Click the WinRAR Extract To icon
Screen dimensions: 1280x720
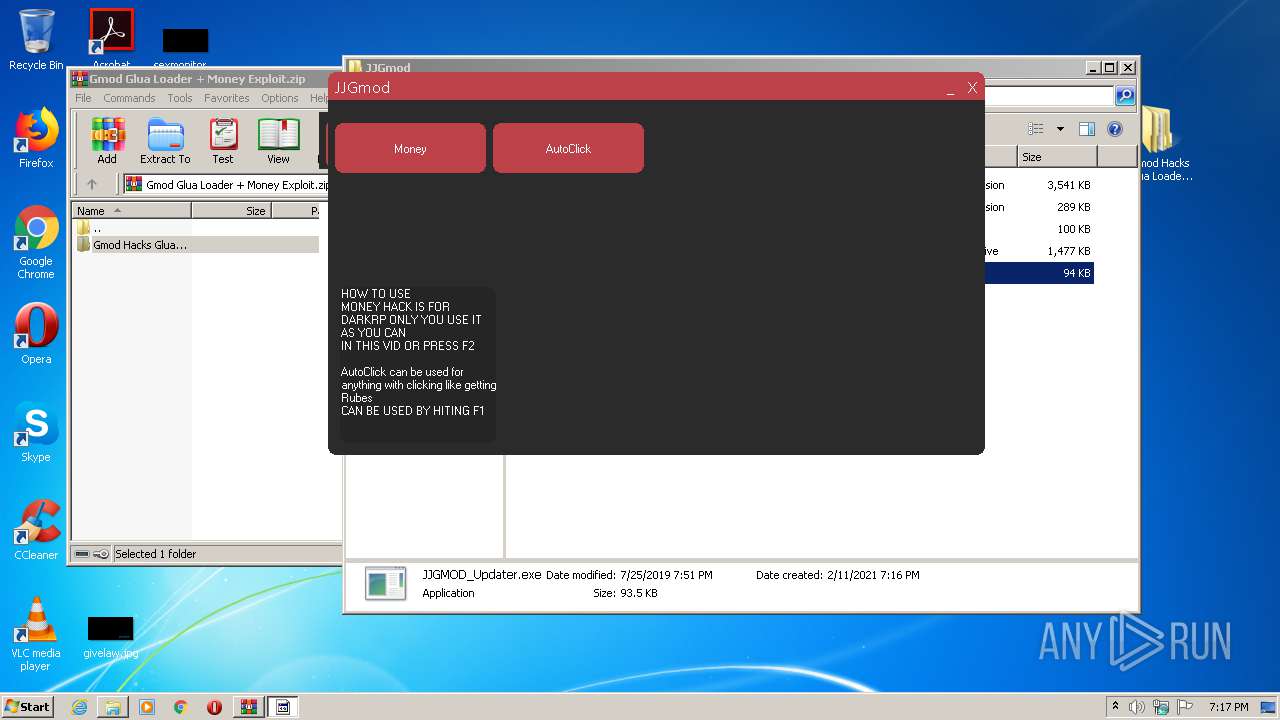click(x=165, y=141)
